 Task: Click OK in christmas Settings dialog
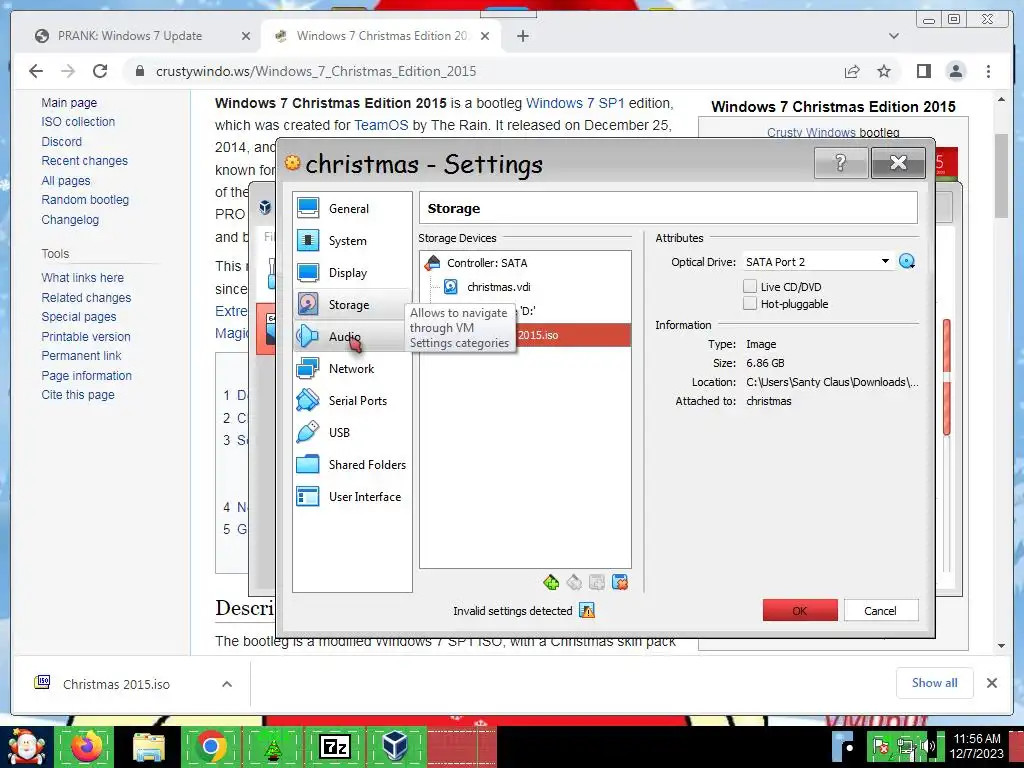pos(800,611)
